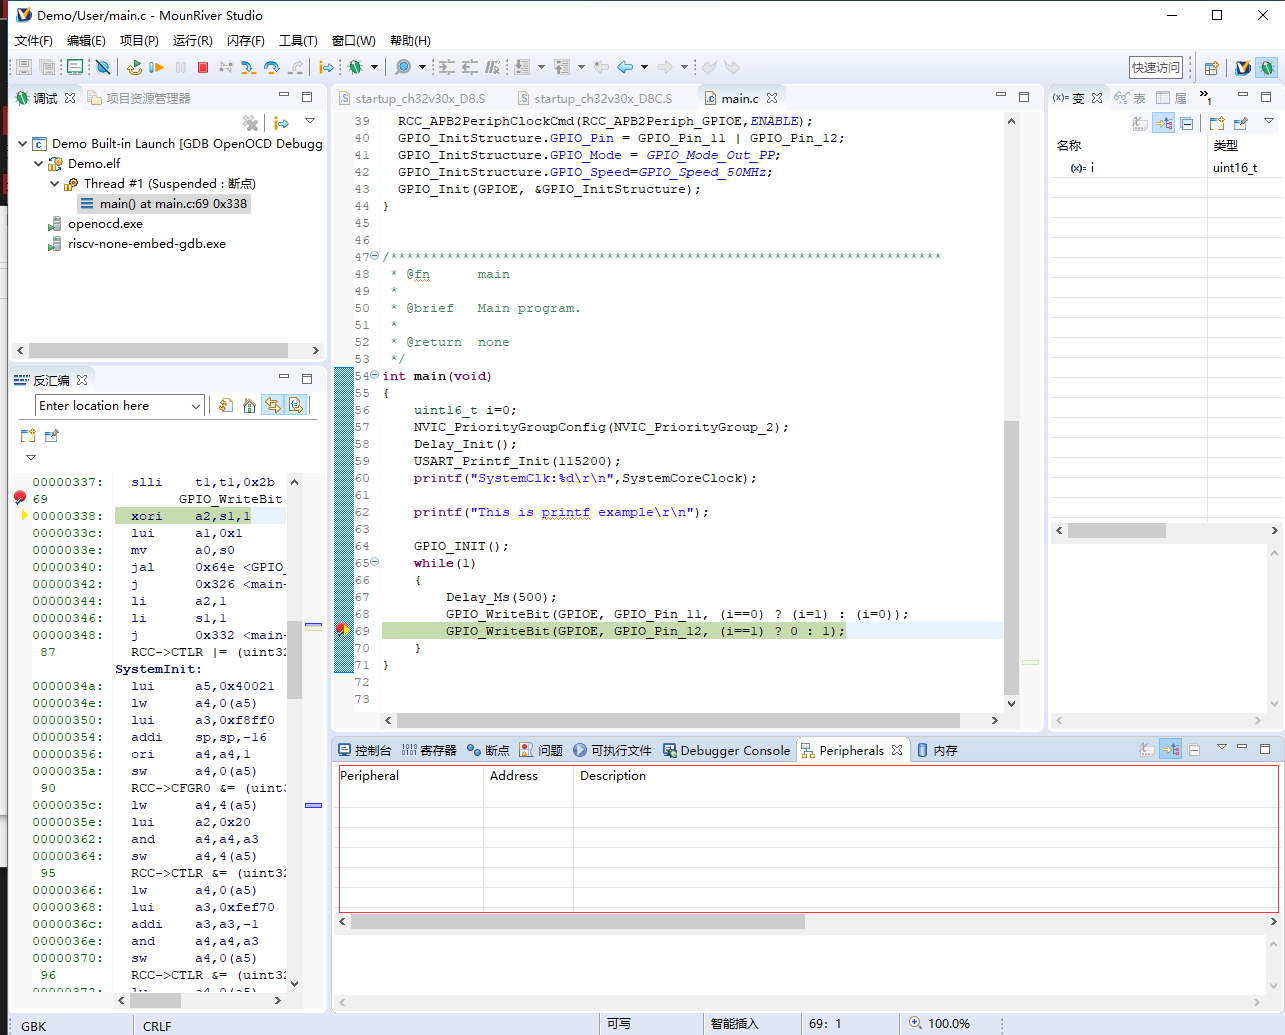Viewport: 1285px width, 1035px height.
Task: Toggle Show Logical Structure in the variables view
Action: (x=1163, y=123)
